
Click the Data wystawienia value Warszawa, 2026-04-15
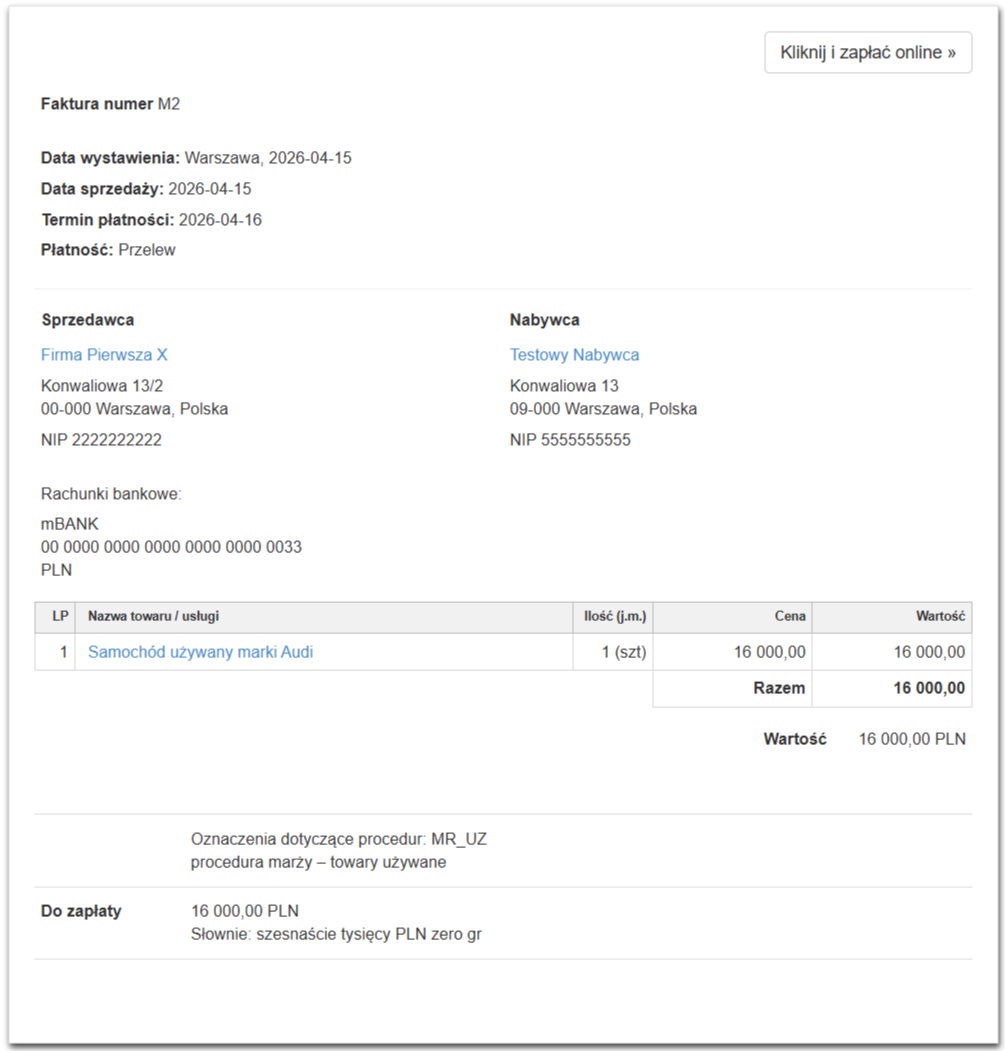pyautogui.click(x=268, y=158)
